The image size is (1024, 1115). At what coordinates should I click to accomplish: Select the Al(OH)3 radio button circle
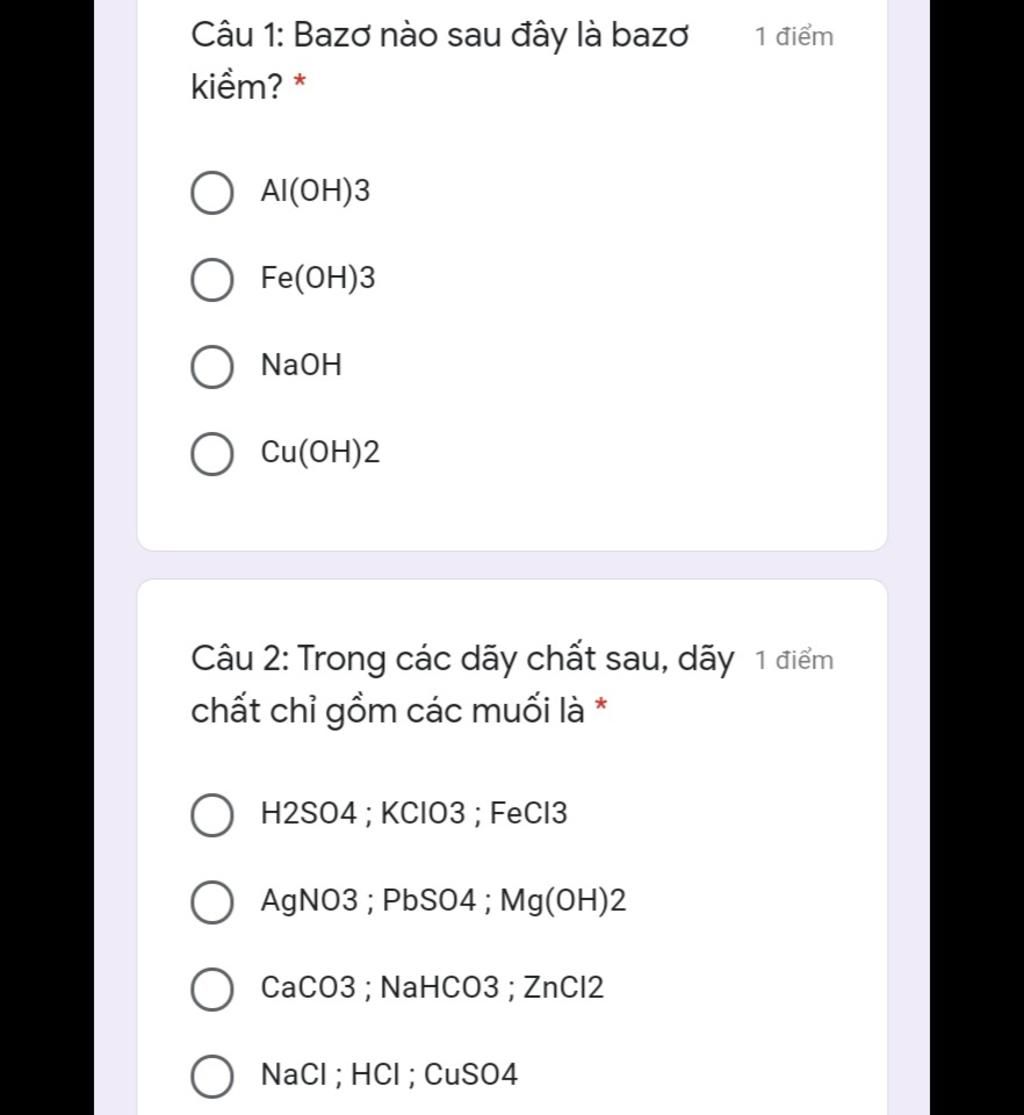pyautogui.click(x=212, y=193)
